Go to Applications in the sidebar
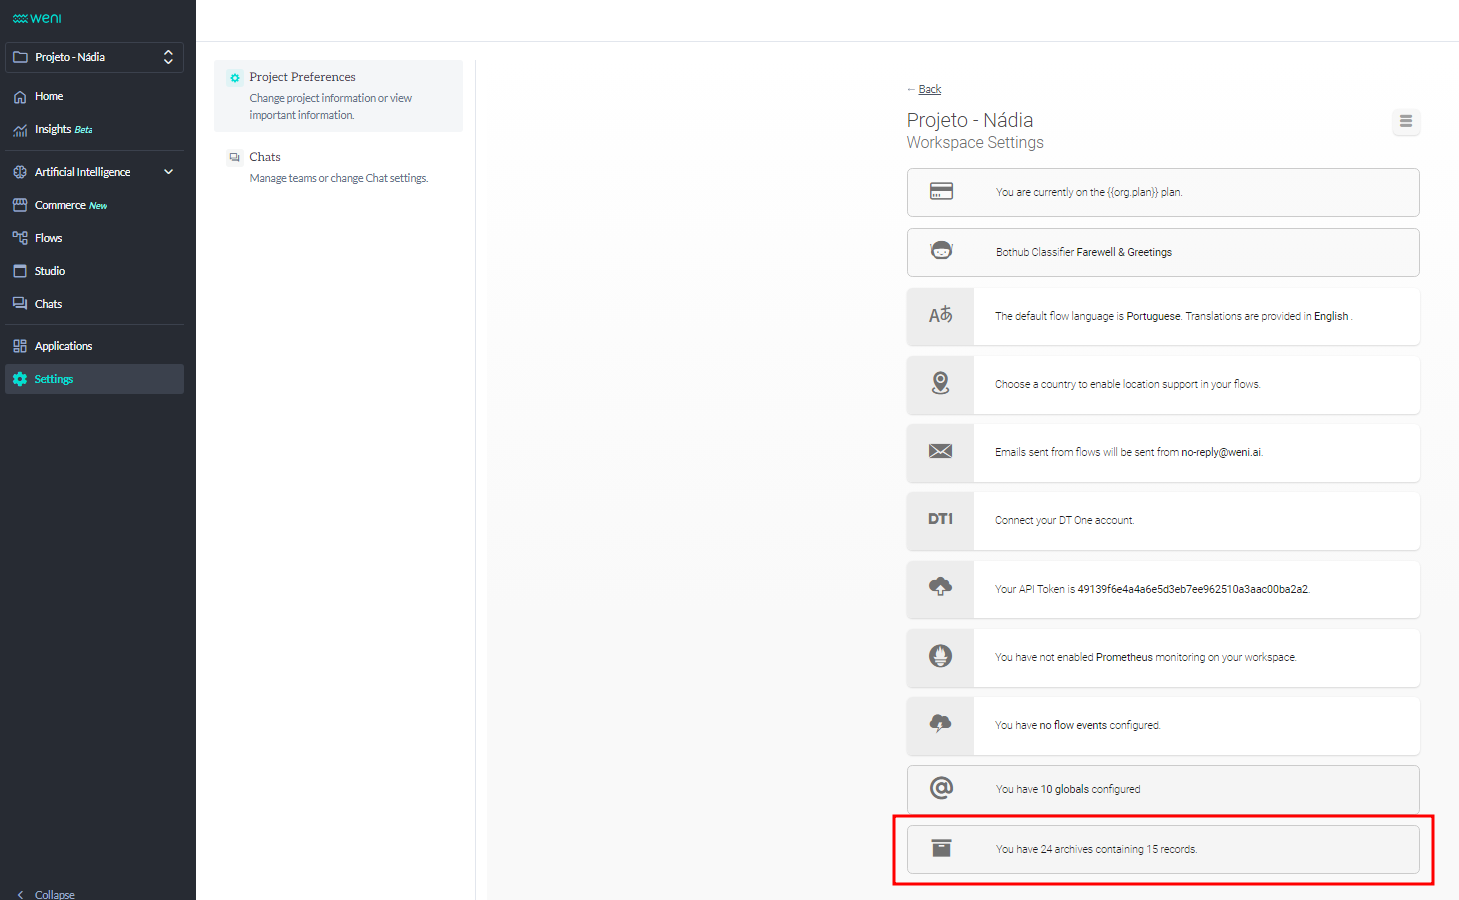The image size is (1459, 900). coord(63,346)
